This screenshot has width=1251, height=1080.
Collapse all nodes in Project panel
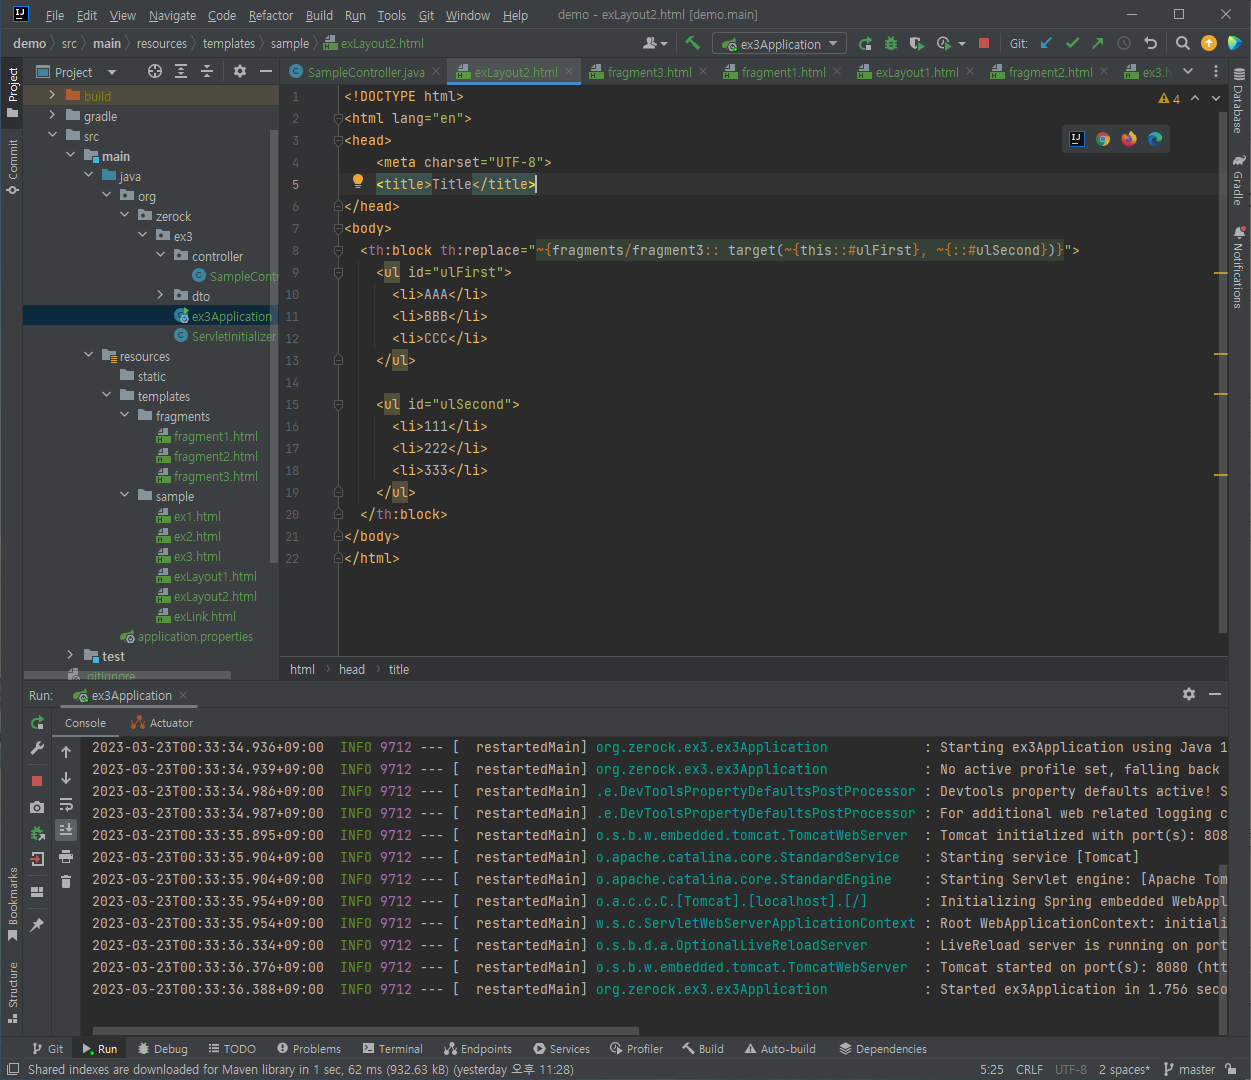207,71
